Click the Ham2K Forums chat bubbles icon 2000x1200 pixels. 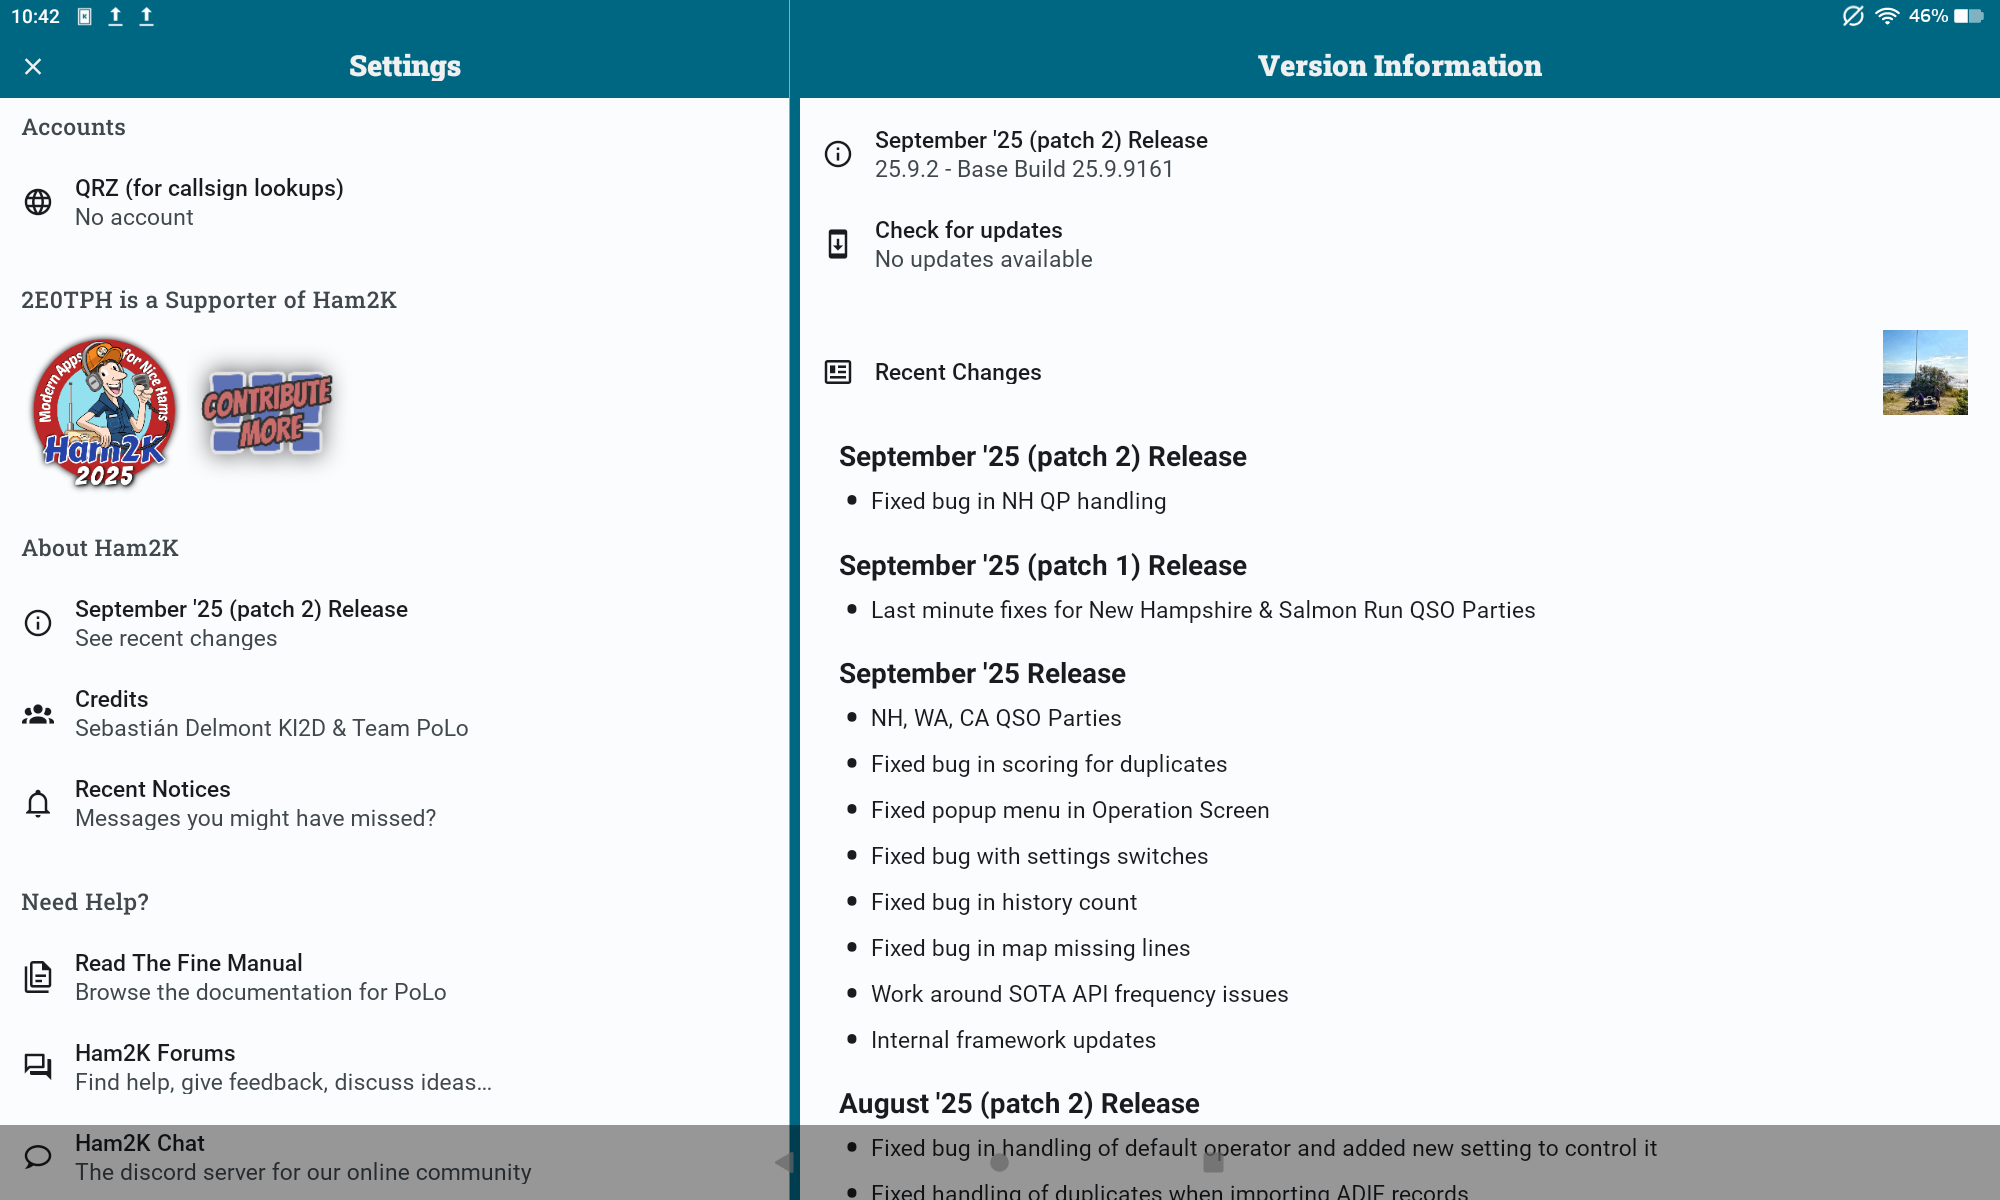pyautogui.click(x=38, y=1067)
